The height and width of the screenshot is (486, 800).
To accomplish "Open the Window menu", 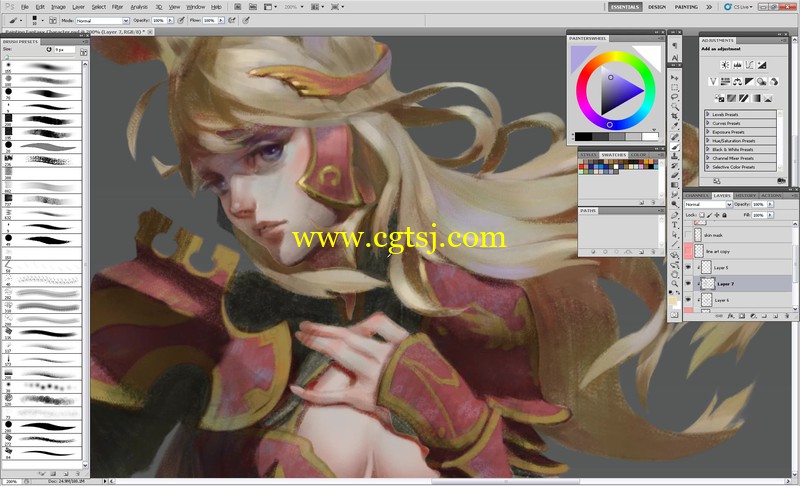I will click(195, 7).
